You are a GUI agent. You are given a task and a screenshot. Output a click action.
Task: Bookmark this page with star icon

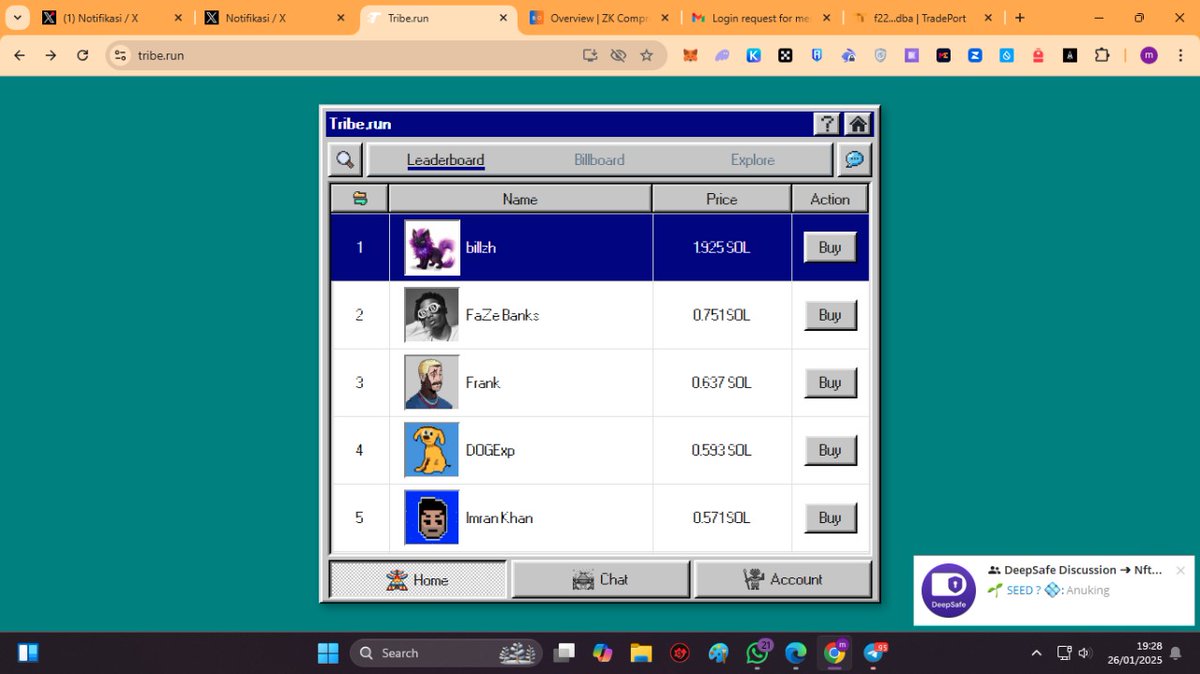click(x=646, y=56)
